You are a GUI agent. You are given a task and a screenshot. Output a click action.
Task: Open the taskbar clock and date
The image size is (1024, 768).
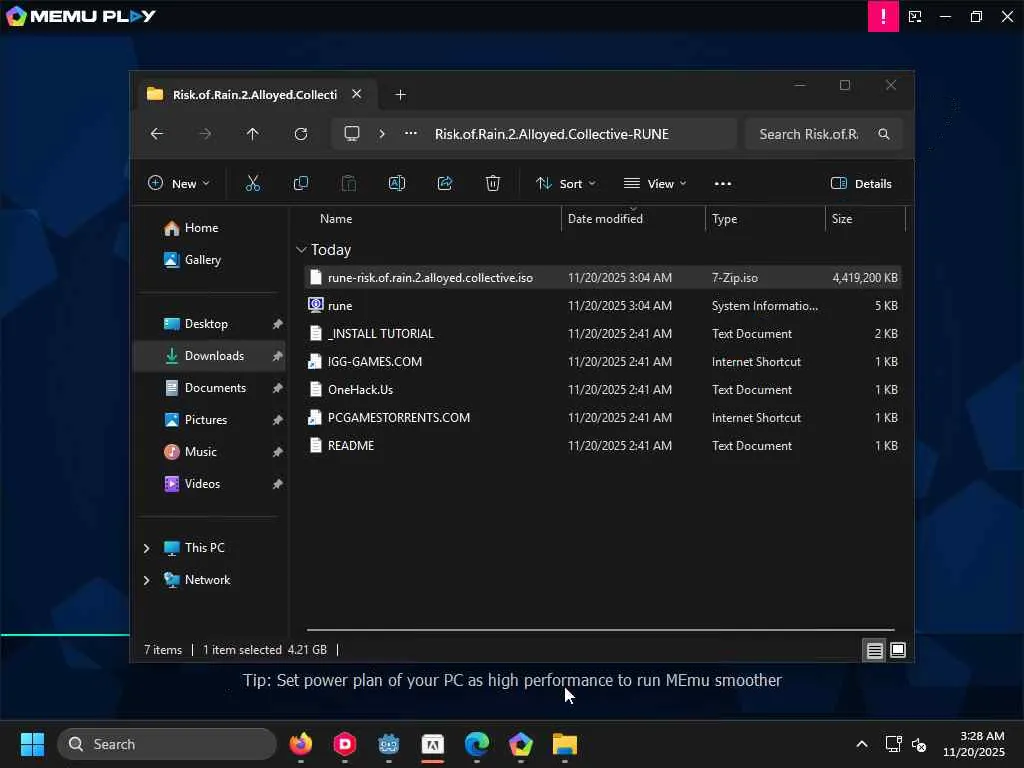click(x=974, y=744)
